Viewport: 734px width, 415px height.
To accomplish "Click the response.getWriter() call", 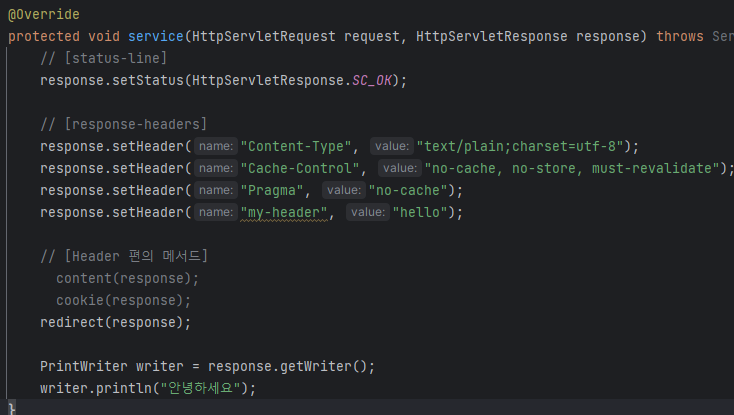I will pos(291,366).
